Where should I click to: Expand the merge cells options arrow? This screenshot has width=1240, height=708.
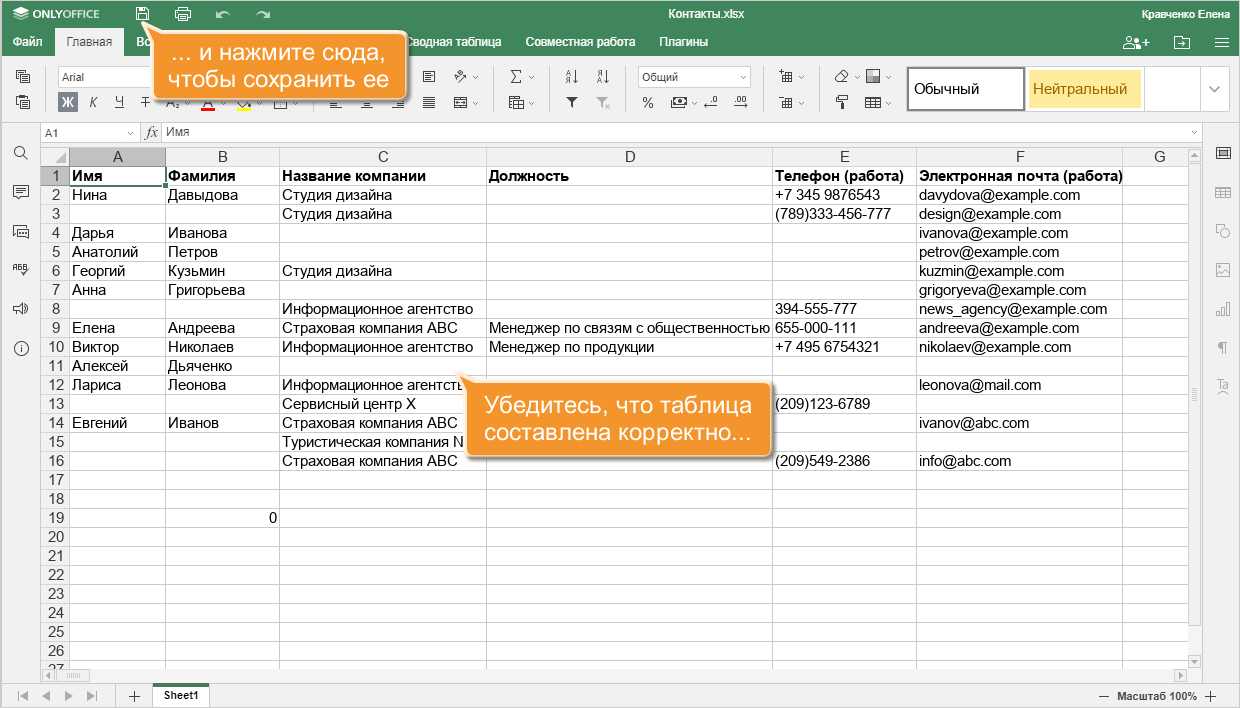(x=476, y=102)
